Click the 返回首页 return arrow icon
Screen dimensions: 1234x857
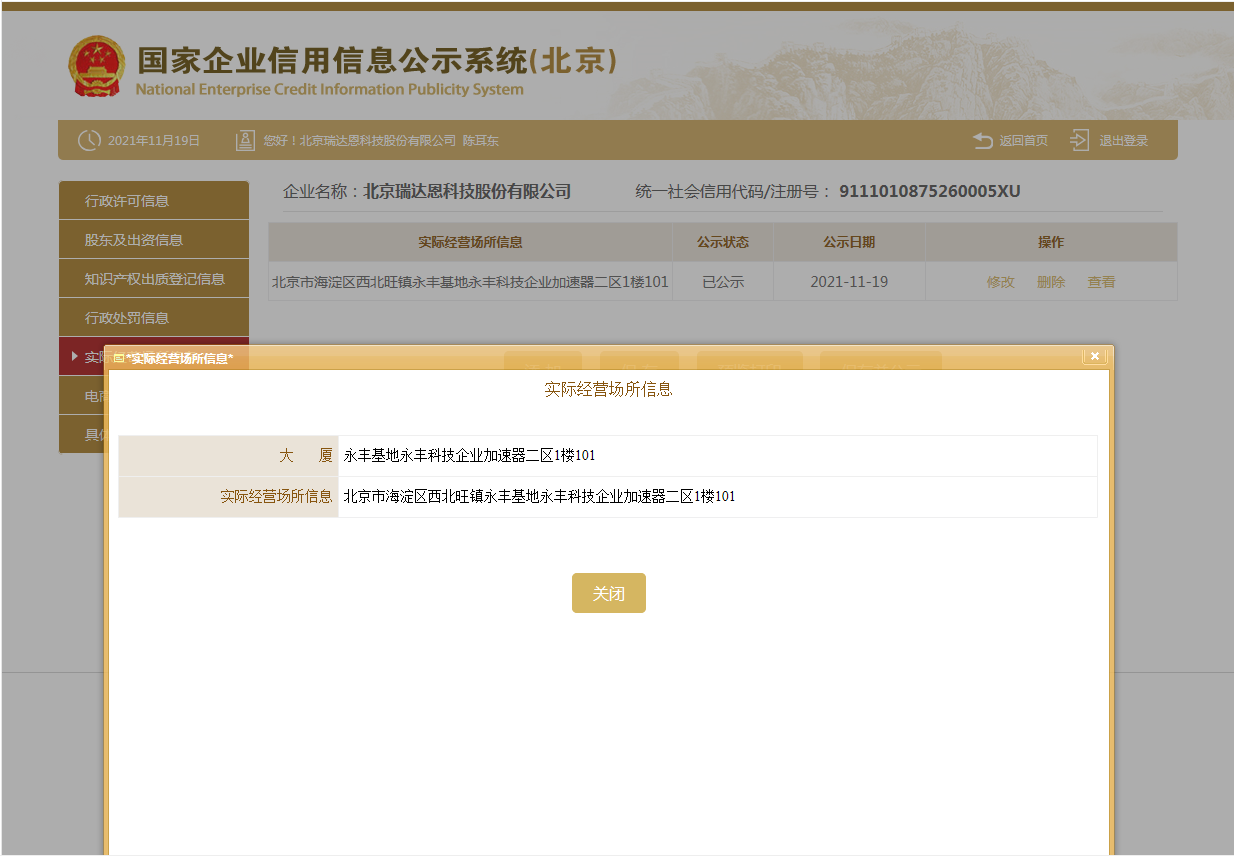983,141
